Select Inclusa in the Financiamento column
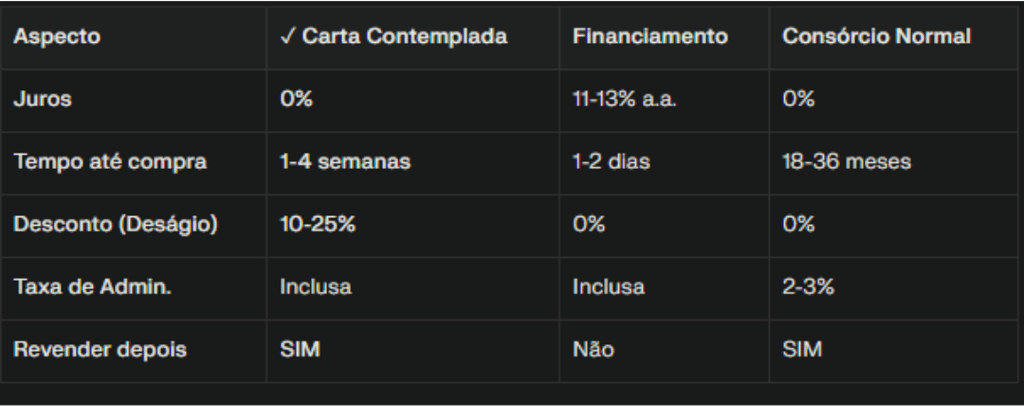This screenshot has width=1024, height=406. point(608,287)
